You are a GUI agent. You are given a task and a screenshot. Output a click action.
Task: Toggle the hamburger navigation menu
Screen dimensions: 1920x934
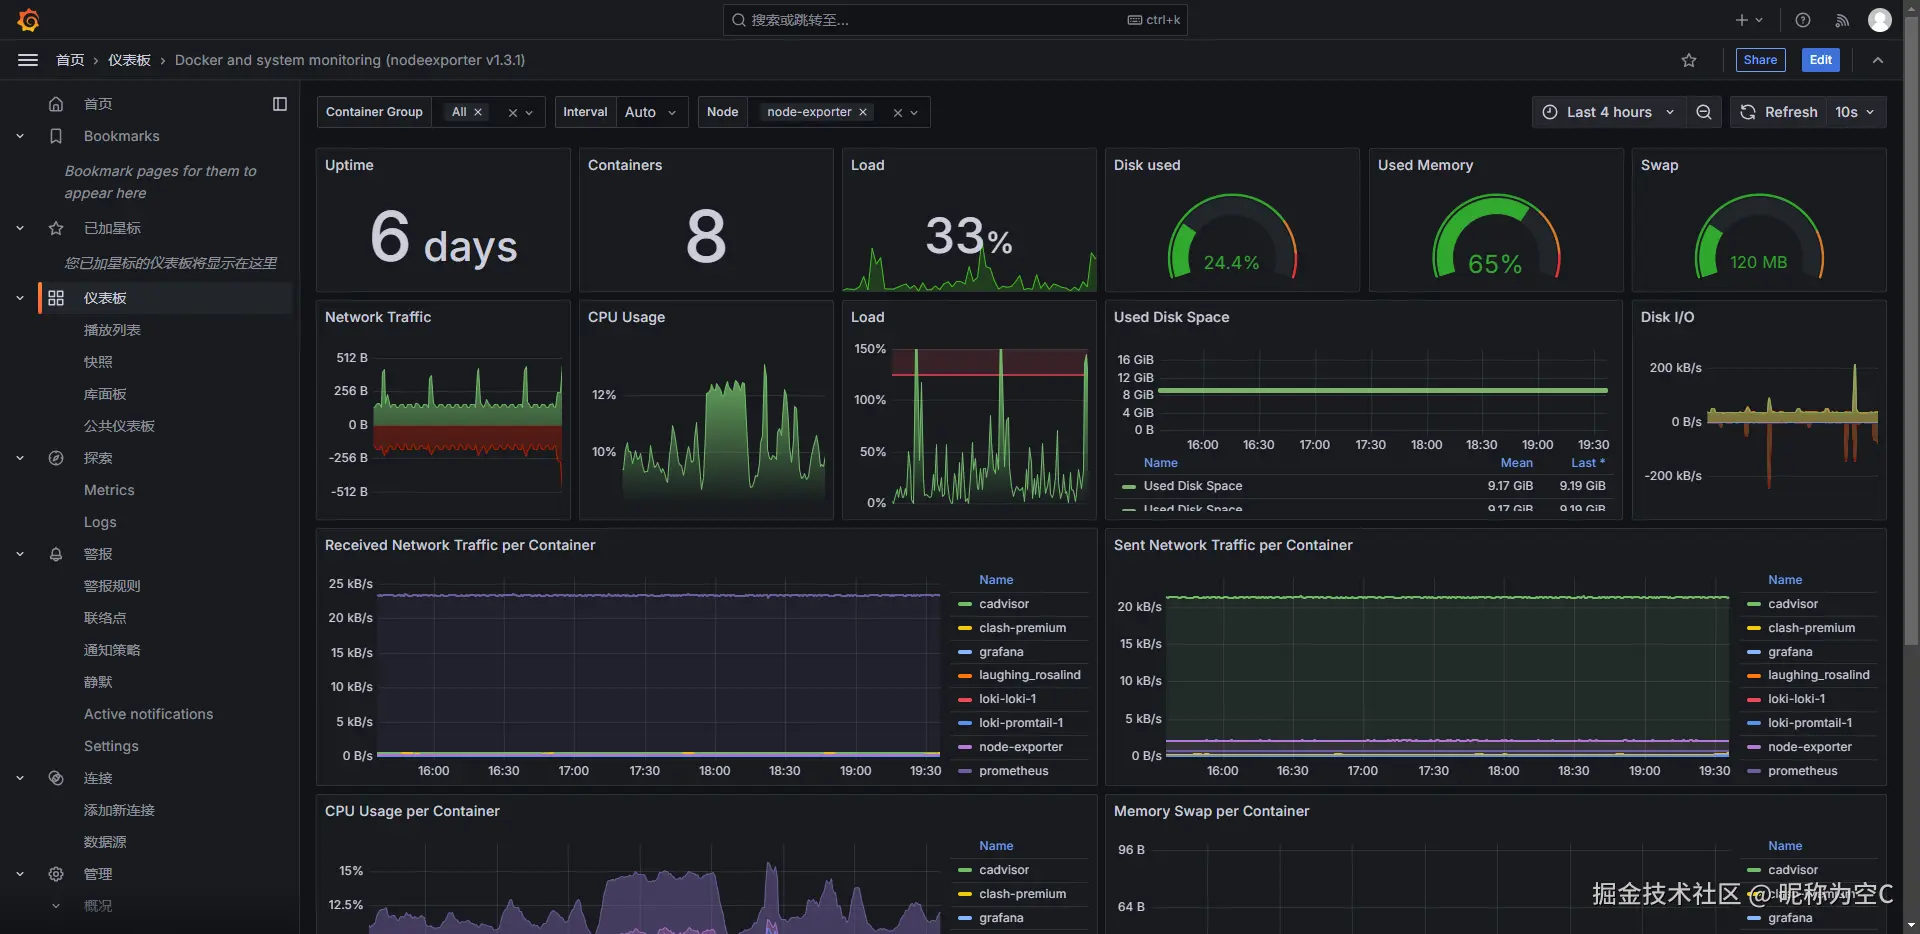point(28,60)
